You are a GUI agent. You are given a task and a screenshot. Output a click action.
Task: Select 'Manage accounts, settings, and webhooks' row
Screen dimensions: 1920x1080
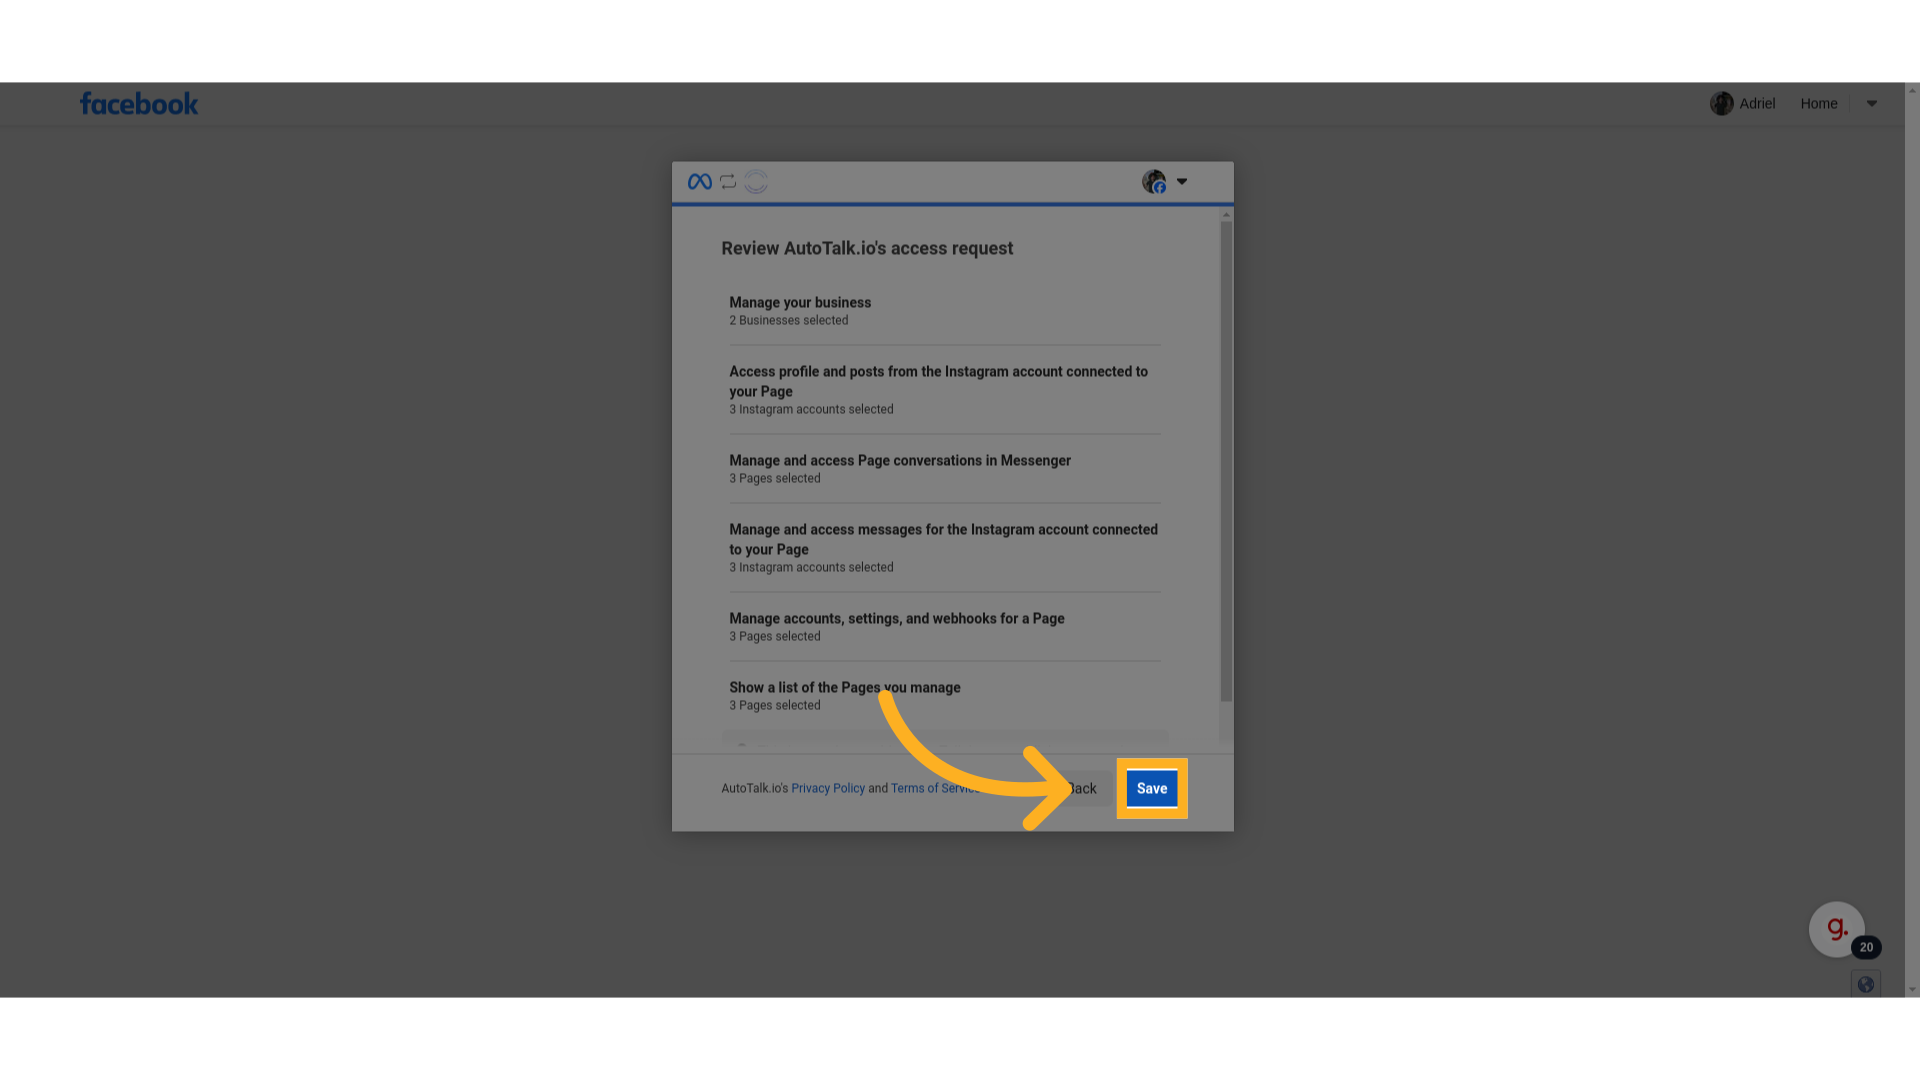click(945, 627)
